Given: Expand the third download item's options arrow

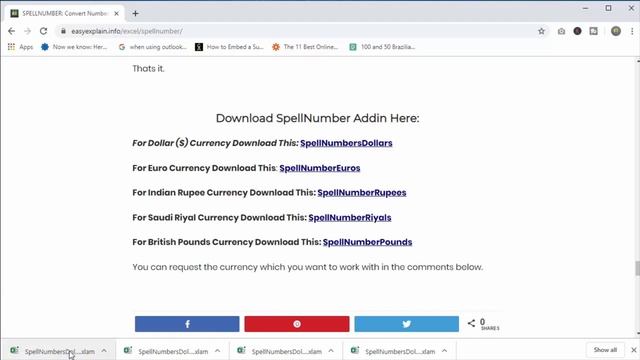Looking at the screenshot, I should pos(331,351).
